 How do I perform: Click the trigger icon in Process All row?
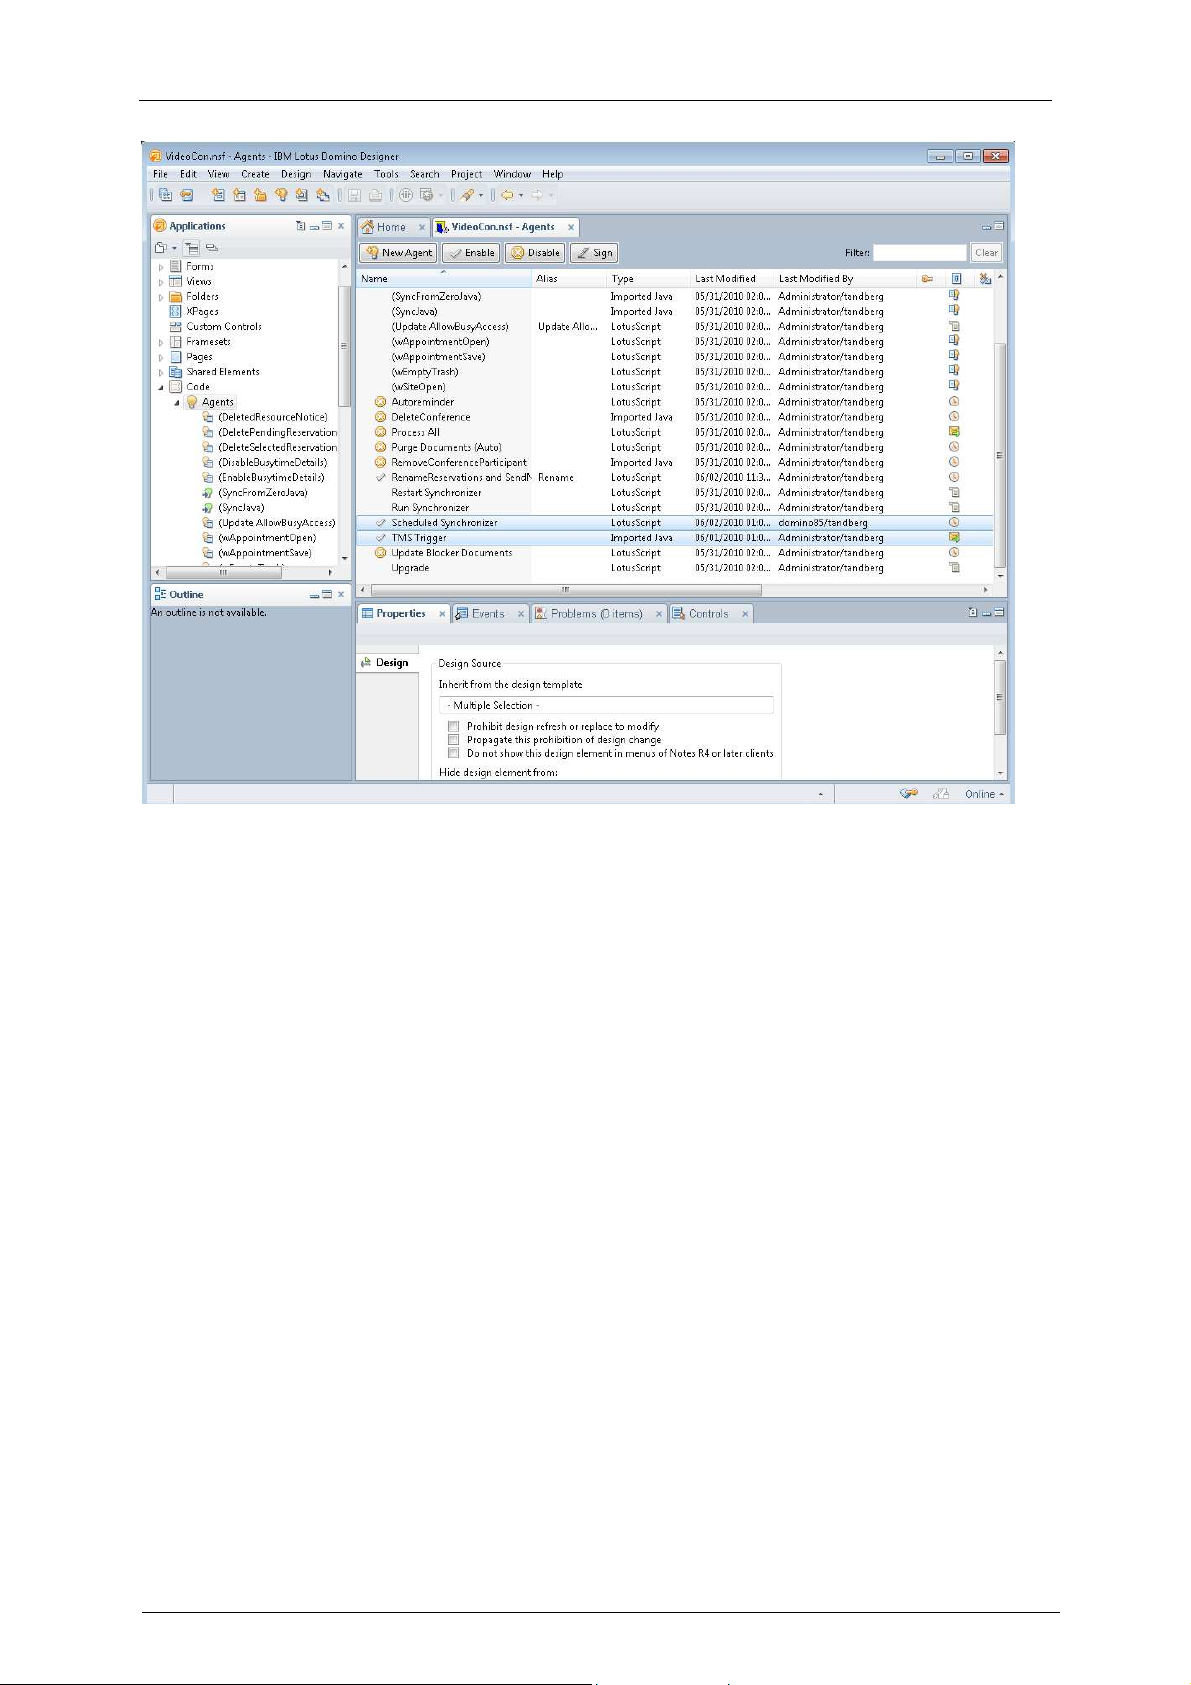click(954, 432)
